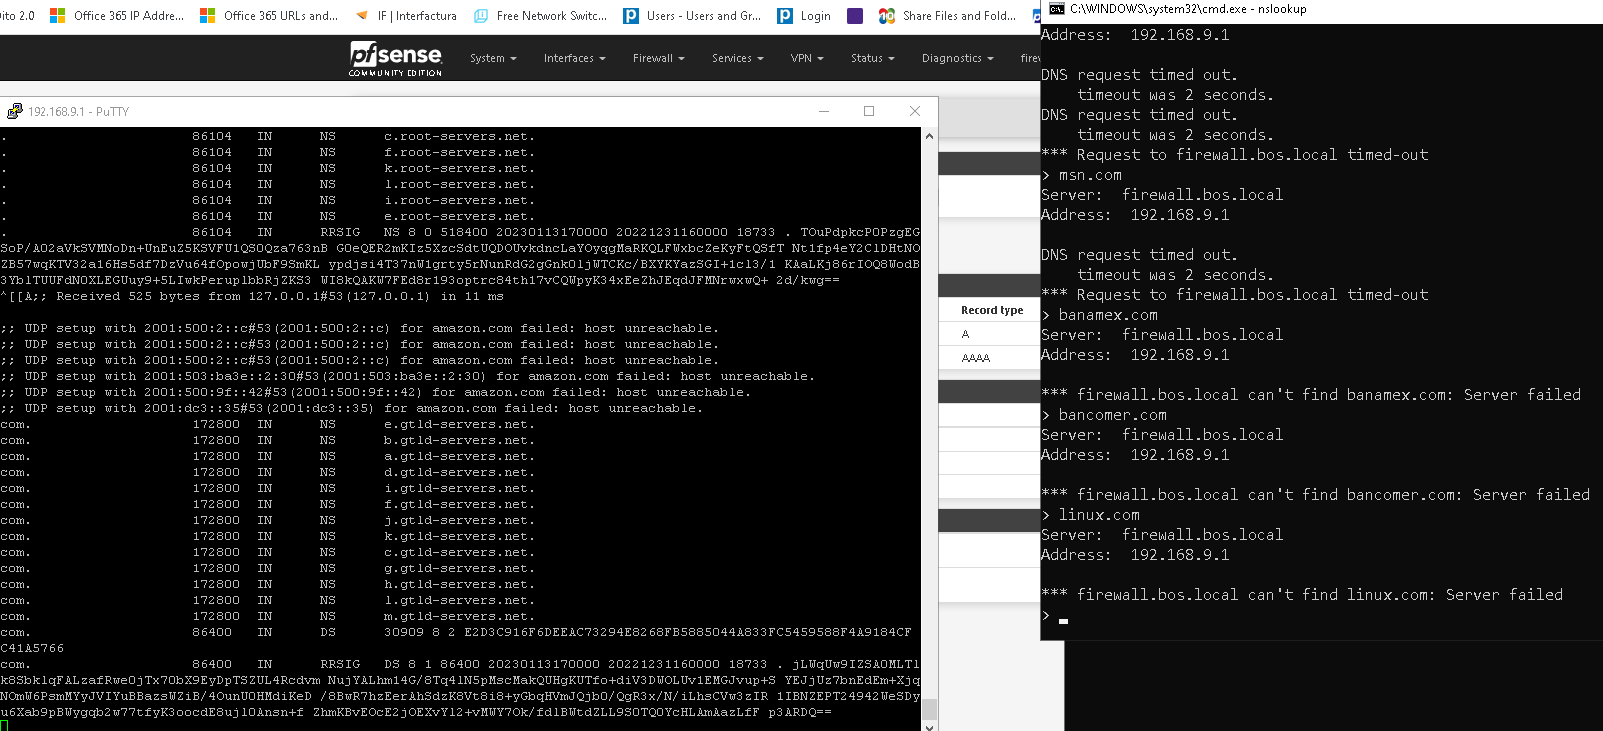The height and width of the screenshot is (731, 1603).
Task: Click the PuTTY vertical scrollbar thumb
Action: [929, 708]
